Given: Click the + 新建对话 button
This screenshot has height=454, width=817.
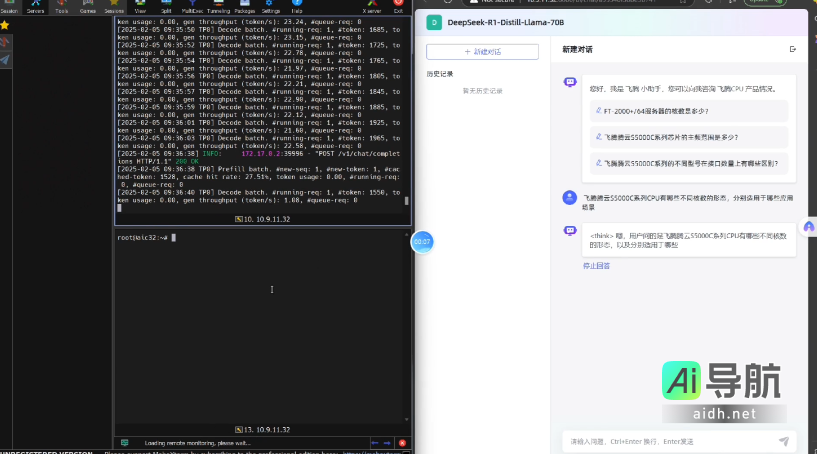Looking at the screenshot, I should point(482,52).
